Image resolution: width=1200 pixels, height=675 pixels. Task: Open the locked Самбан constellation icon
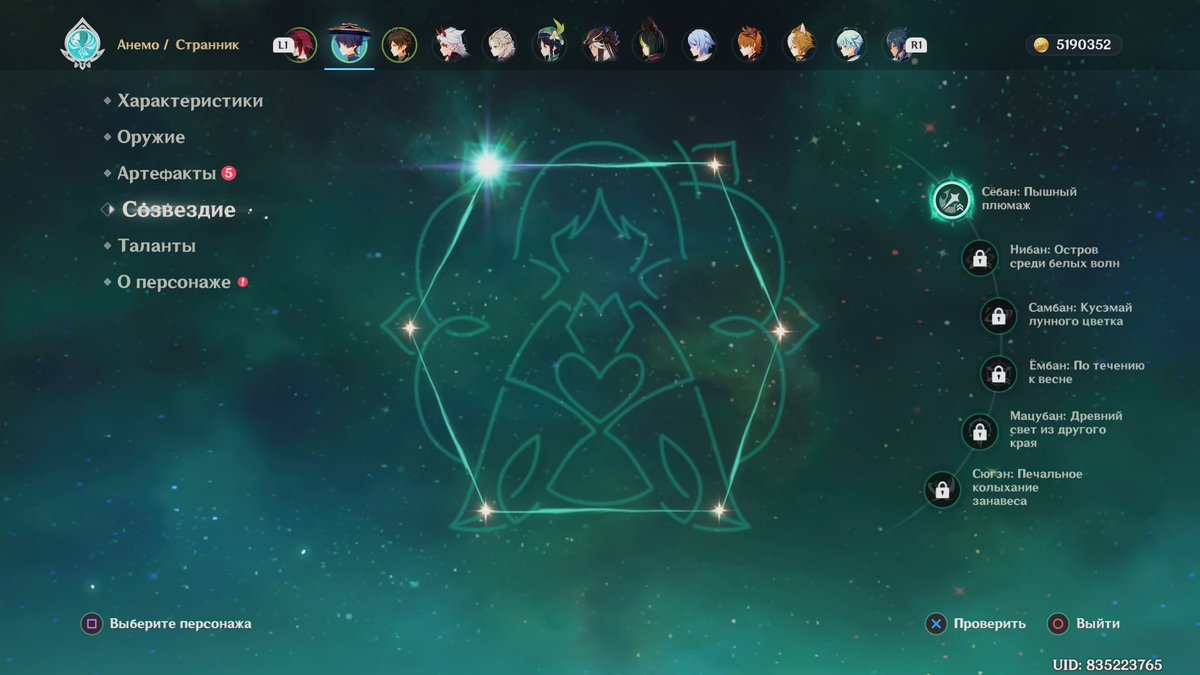pos(998,315)
